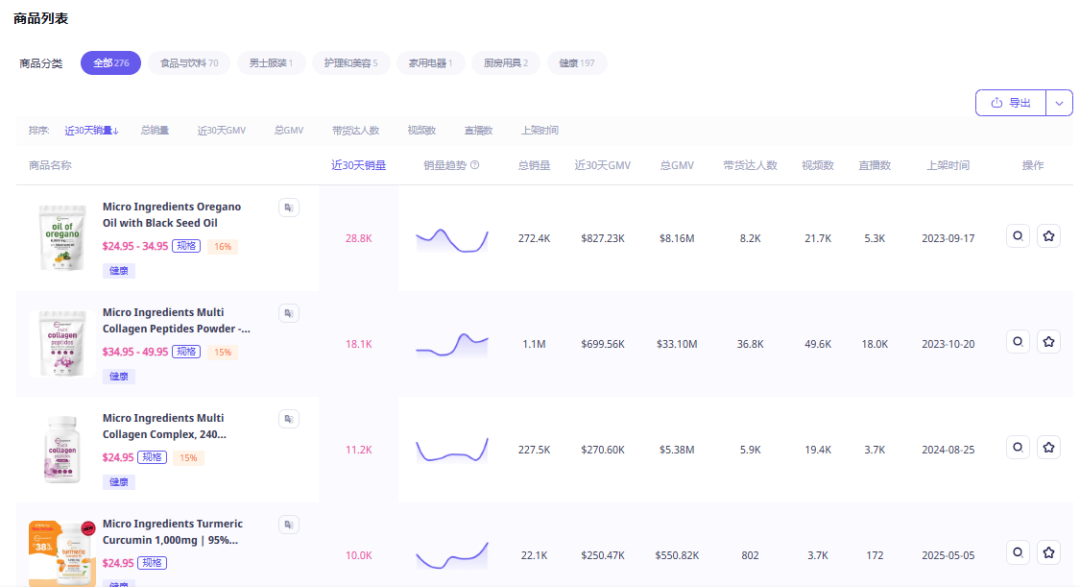Star the Multi Collagen Peptides Powder product
The width and height of the screenshot is (1080, 587).
click(1048, 342)
